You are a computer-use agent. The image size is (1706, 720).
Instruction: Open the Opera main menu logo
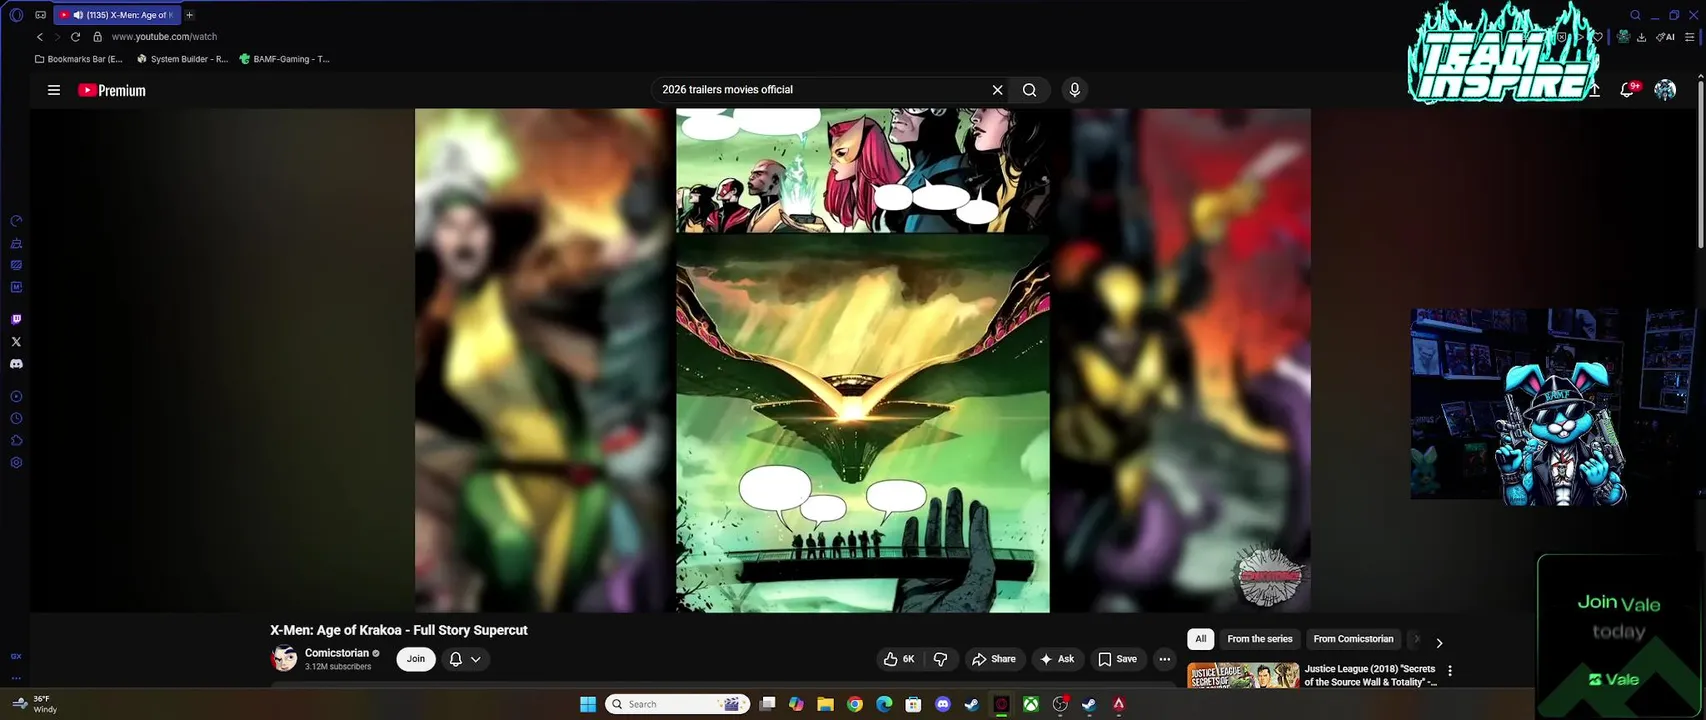(16, 15)
